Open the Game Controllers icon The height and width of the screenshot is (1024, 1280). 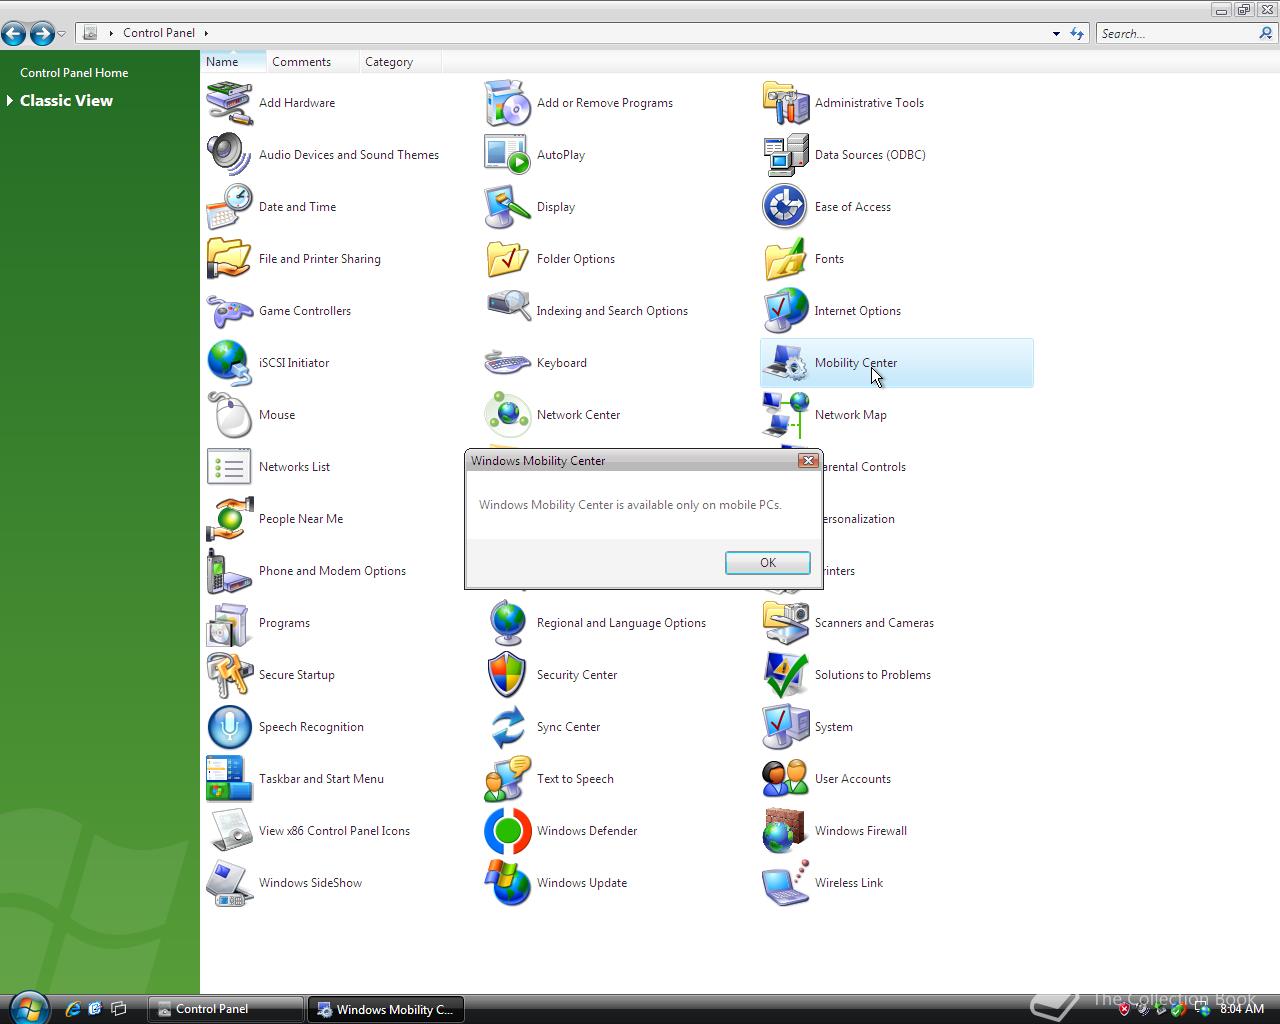point(229,311)
